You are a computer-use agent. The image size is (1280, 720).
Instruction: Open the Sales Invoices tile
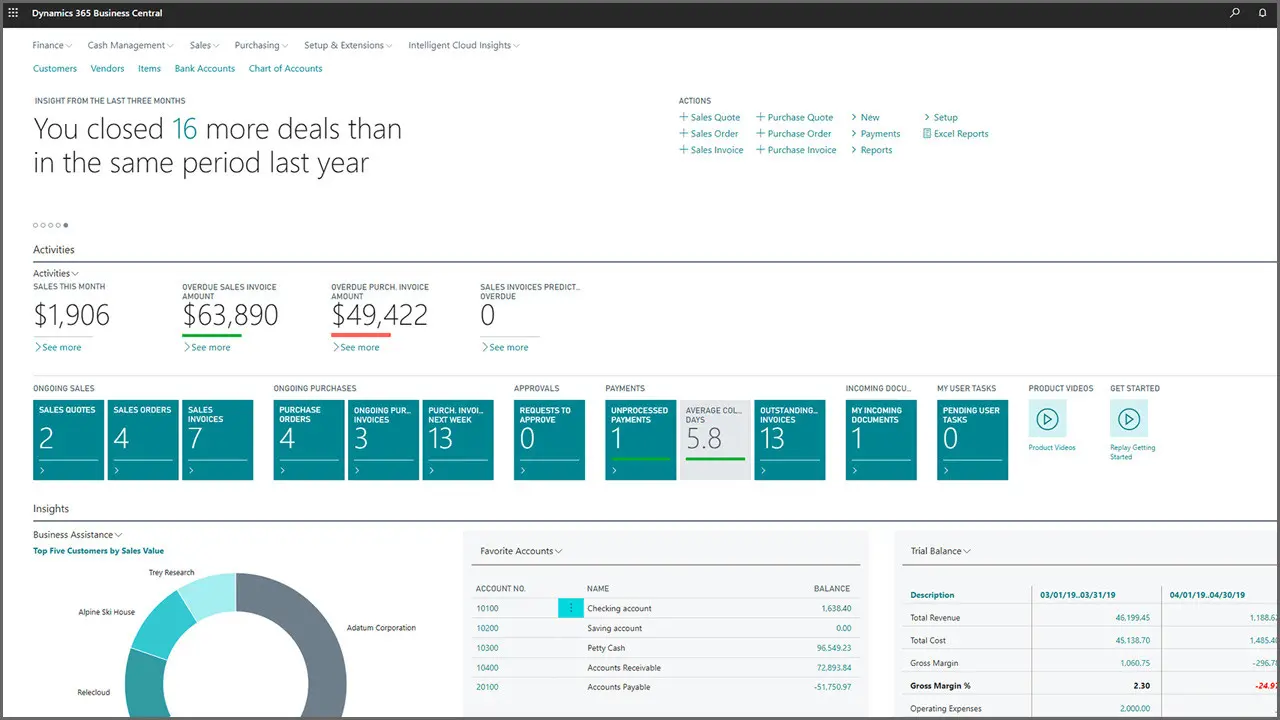217,440
